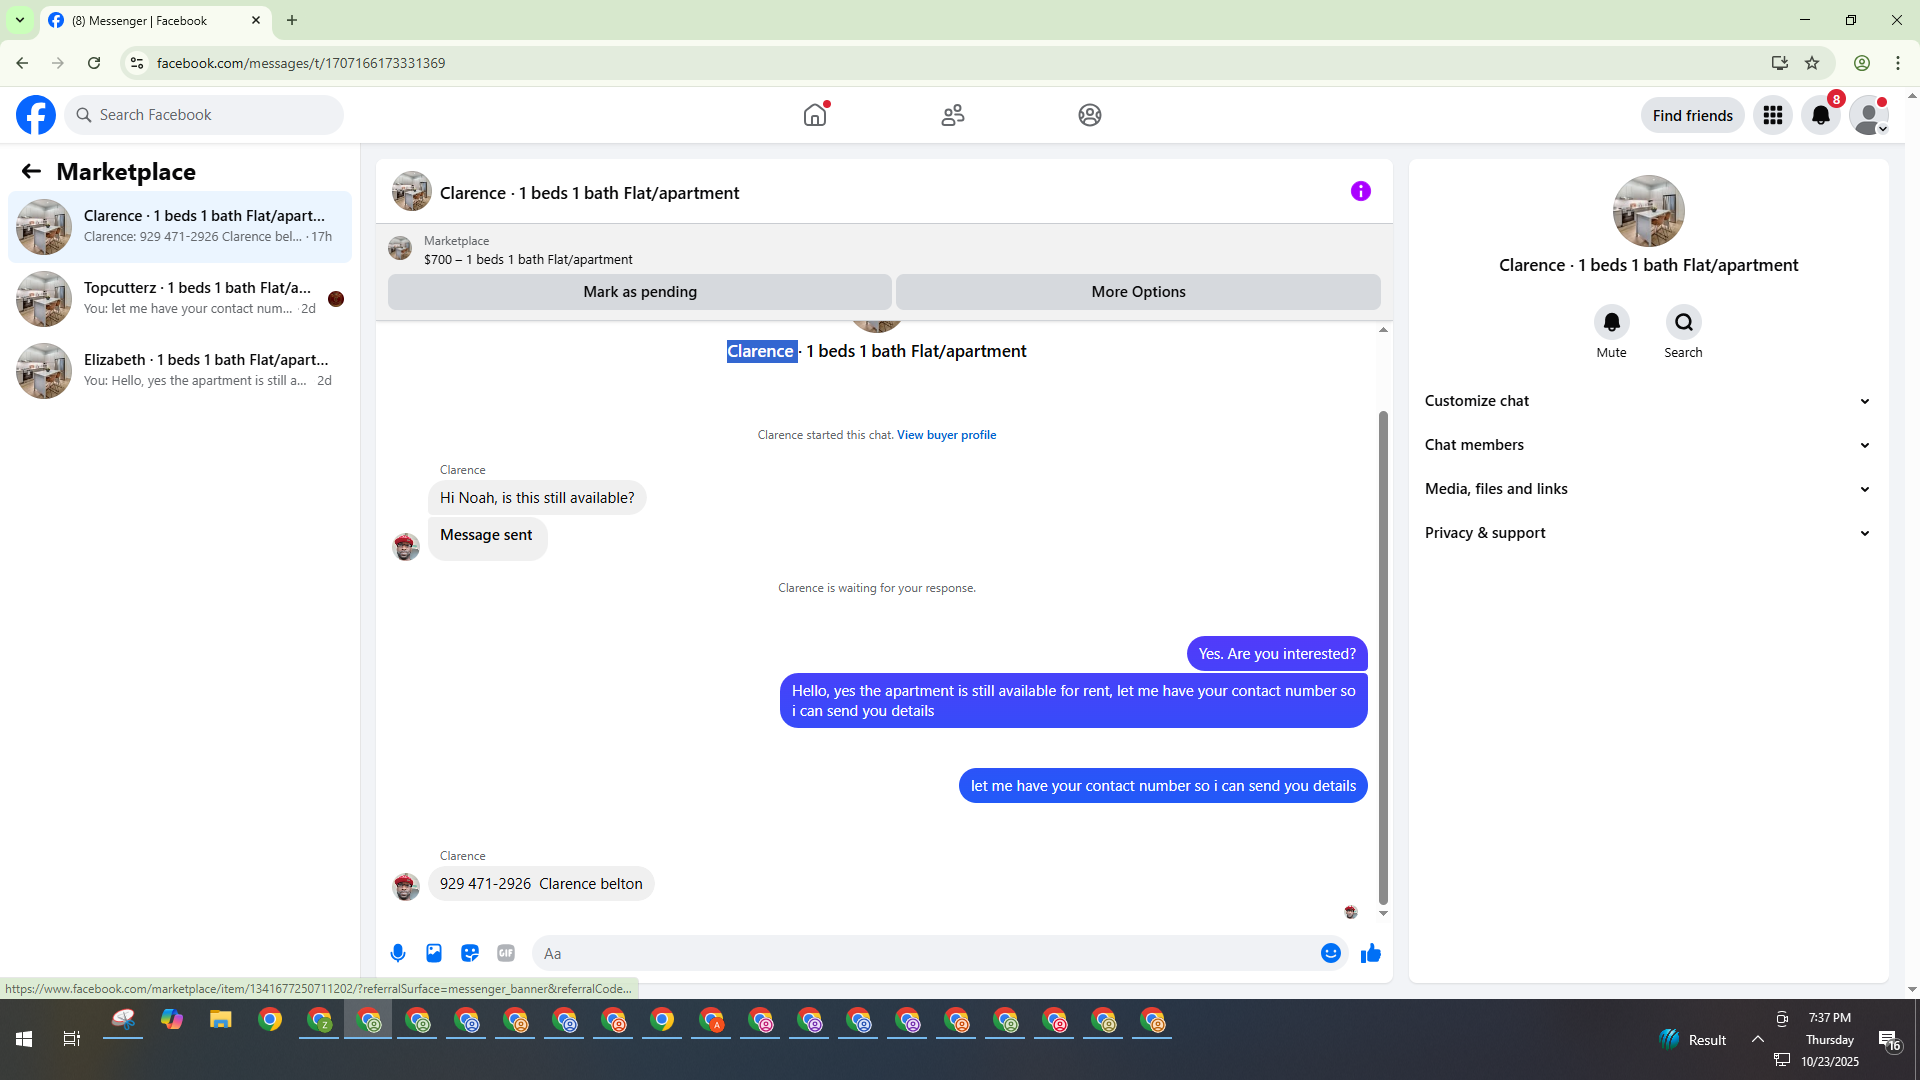This screenshot has width=1920, height=1080.
Task: Open the notifications bell
Action: (1821, 115)
